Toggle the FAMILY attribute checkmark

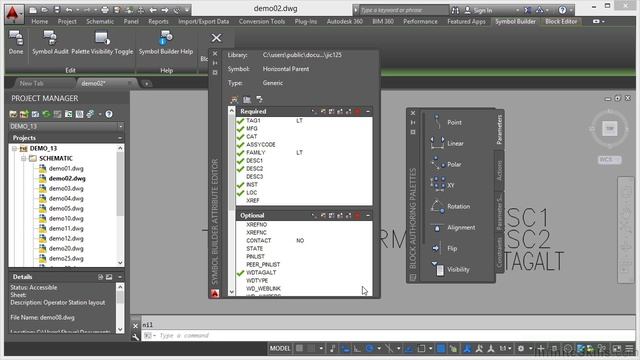pyautogui.click(x=240, y=153)
